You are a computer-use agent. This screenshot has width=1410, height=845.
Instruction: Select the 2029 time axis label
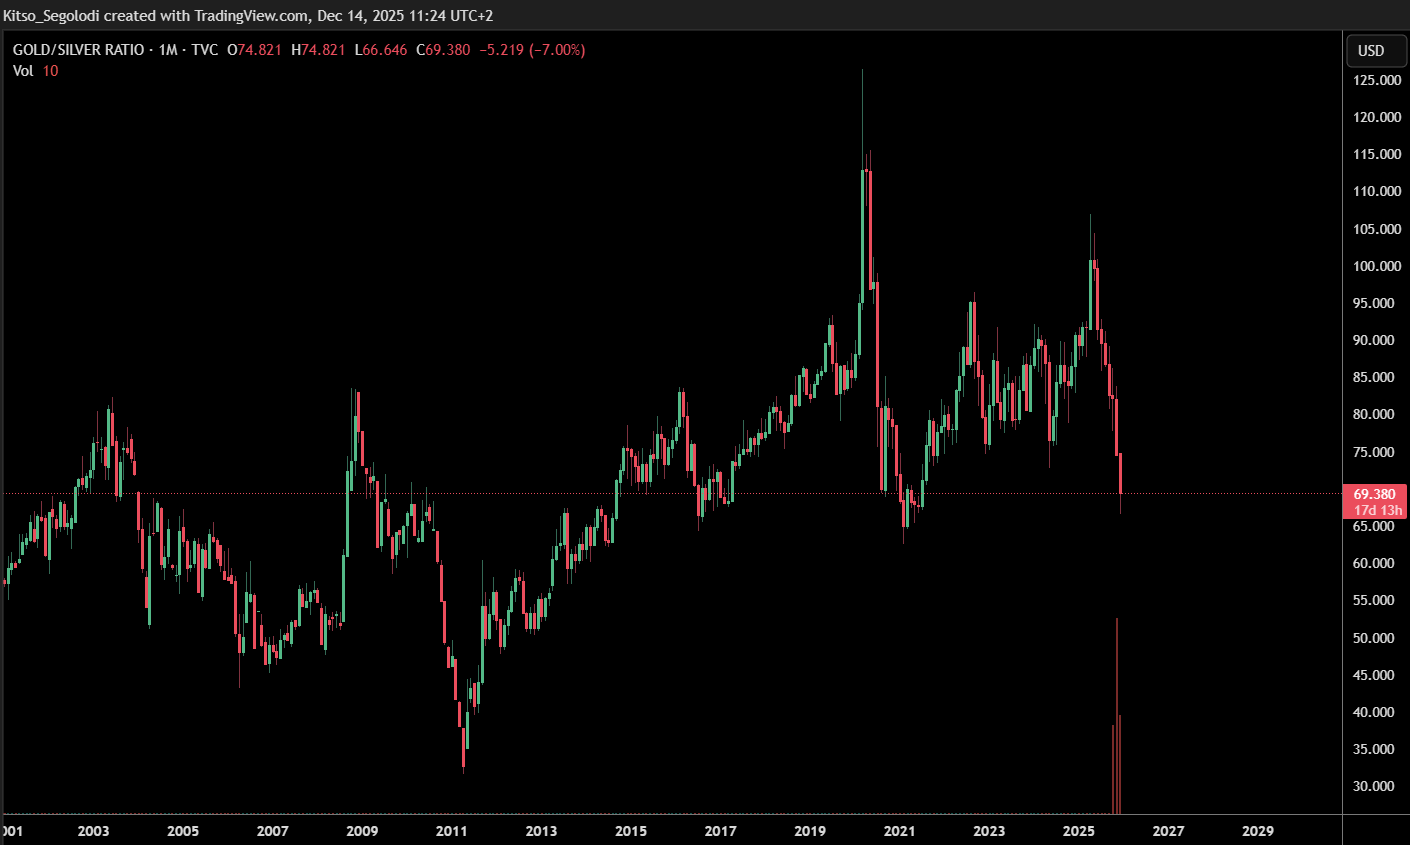click(1257, 831)
